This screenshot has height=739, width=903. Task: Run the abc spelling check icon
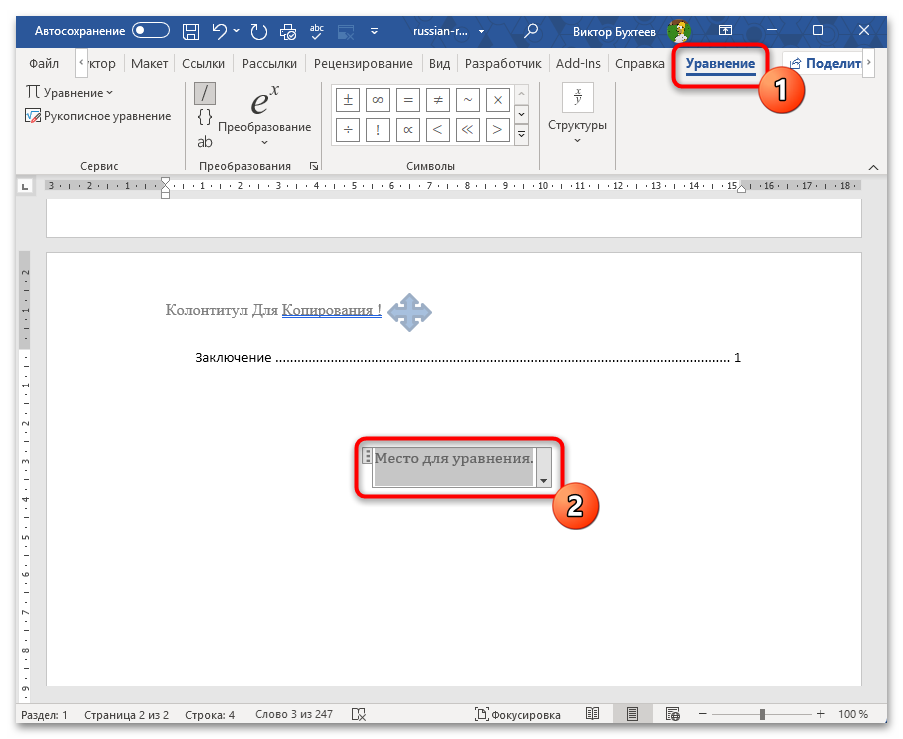(x=317, y=31)
